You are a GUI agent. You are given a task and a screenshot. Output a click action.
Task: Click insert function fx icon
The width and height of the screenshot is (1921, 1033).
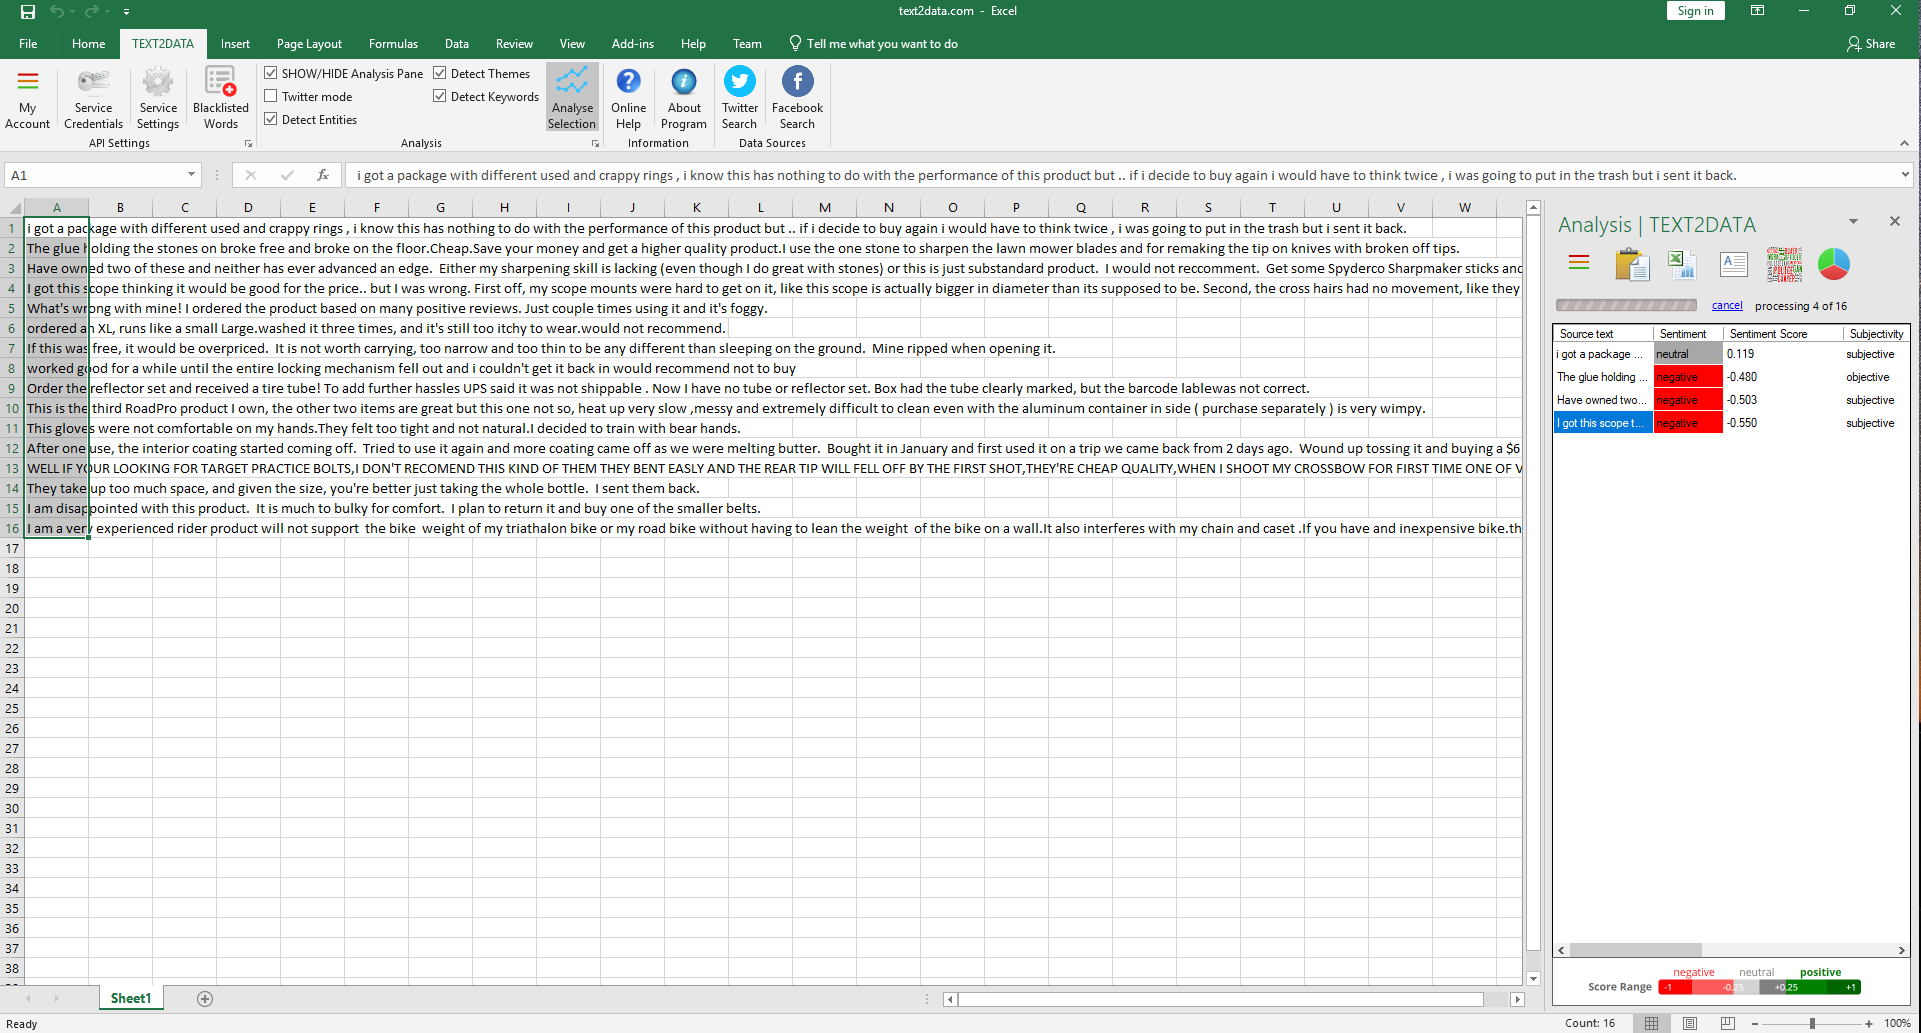click(x=322, y=175)
